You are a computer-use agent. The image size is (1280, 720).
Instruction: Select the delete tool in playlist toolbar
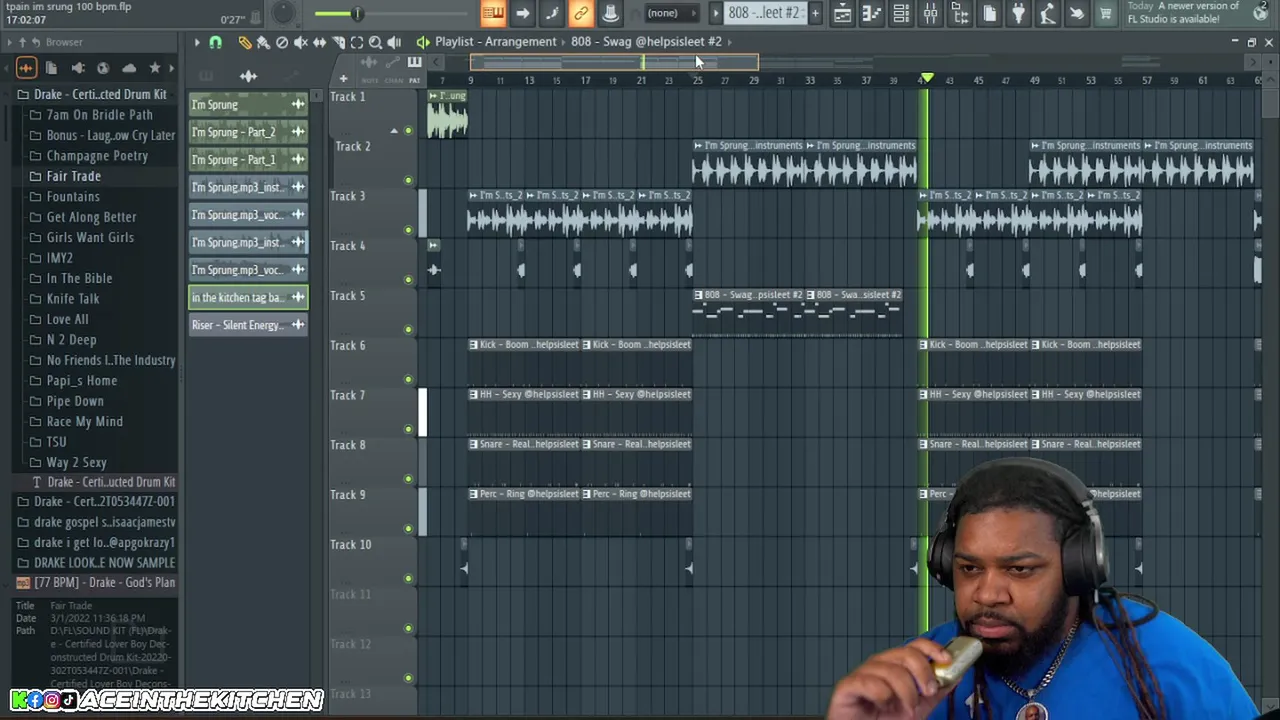click(282, 42)
